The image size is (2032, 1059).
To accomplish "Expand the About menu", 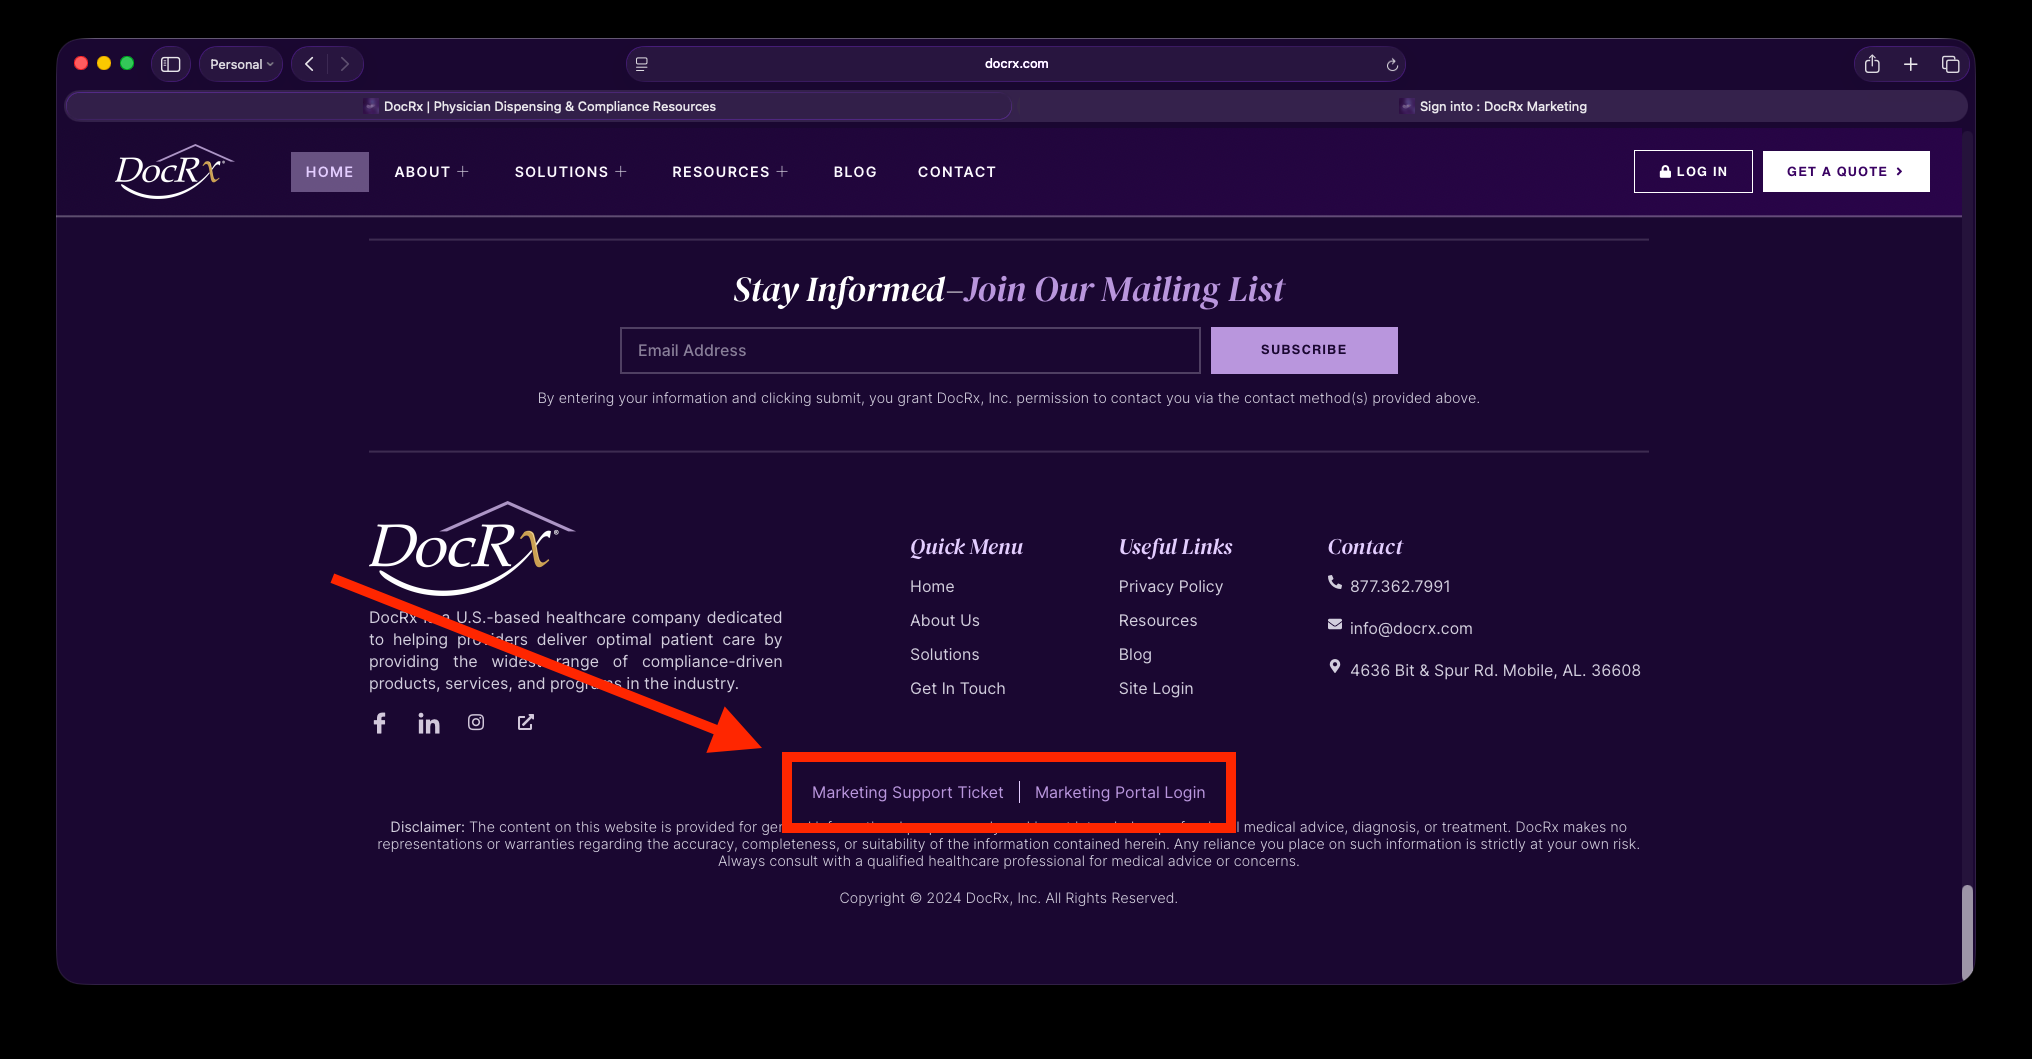I will (431, 172).
